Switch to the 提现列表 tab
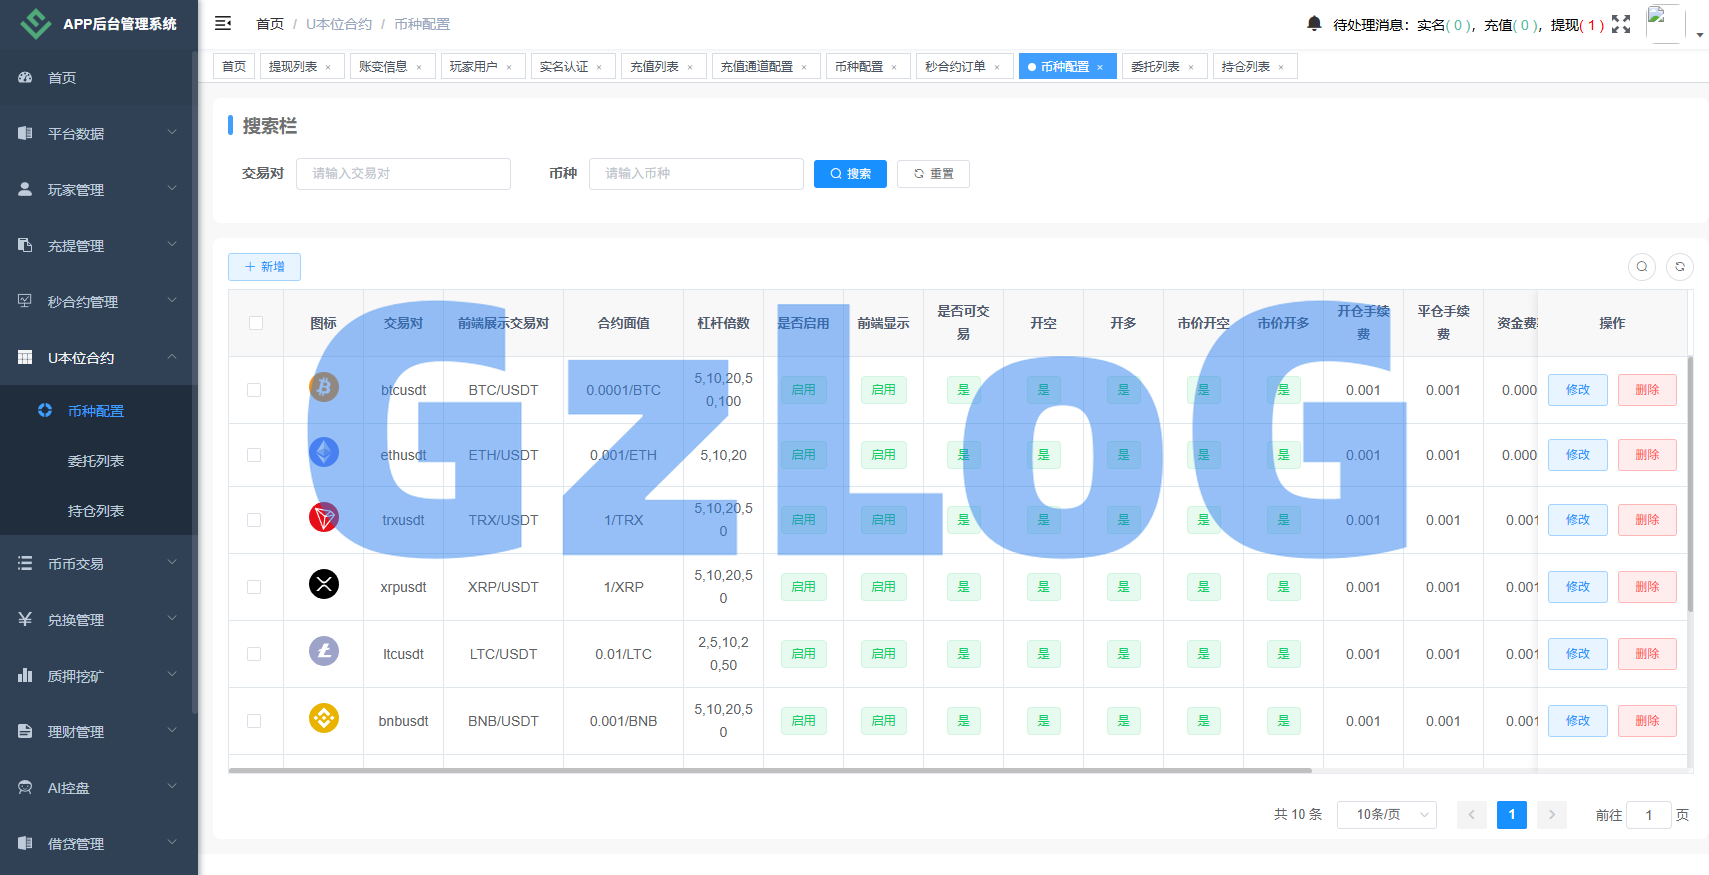 pos(302,66)
